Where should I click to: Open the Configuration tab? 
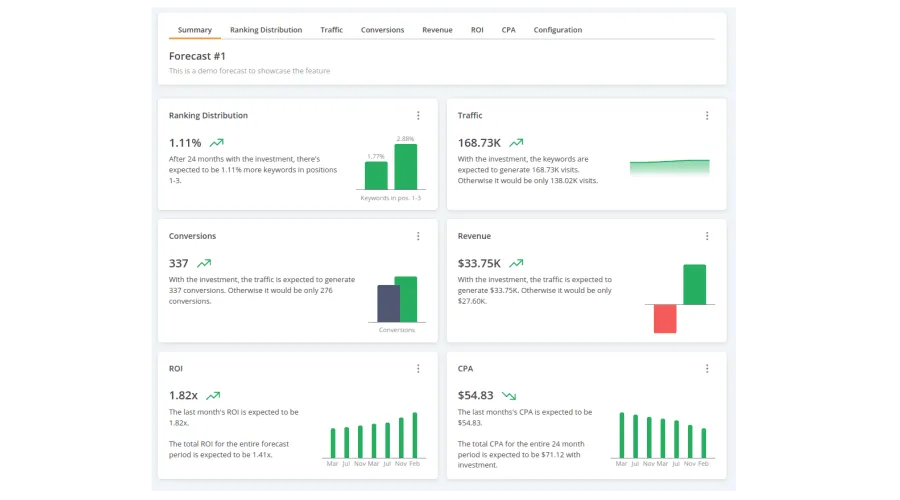tap(557, 30)
